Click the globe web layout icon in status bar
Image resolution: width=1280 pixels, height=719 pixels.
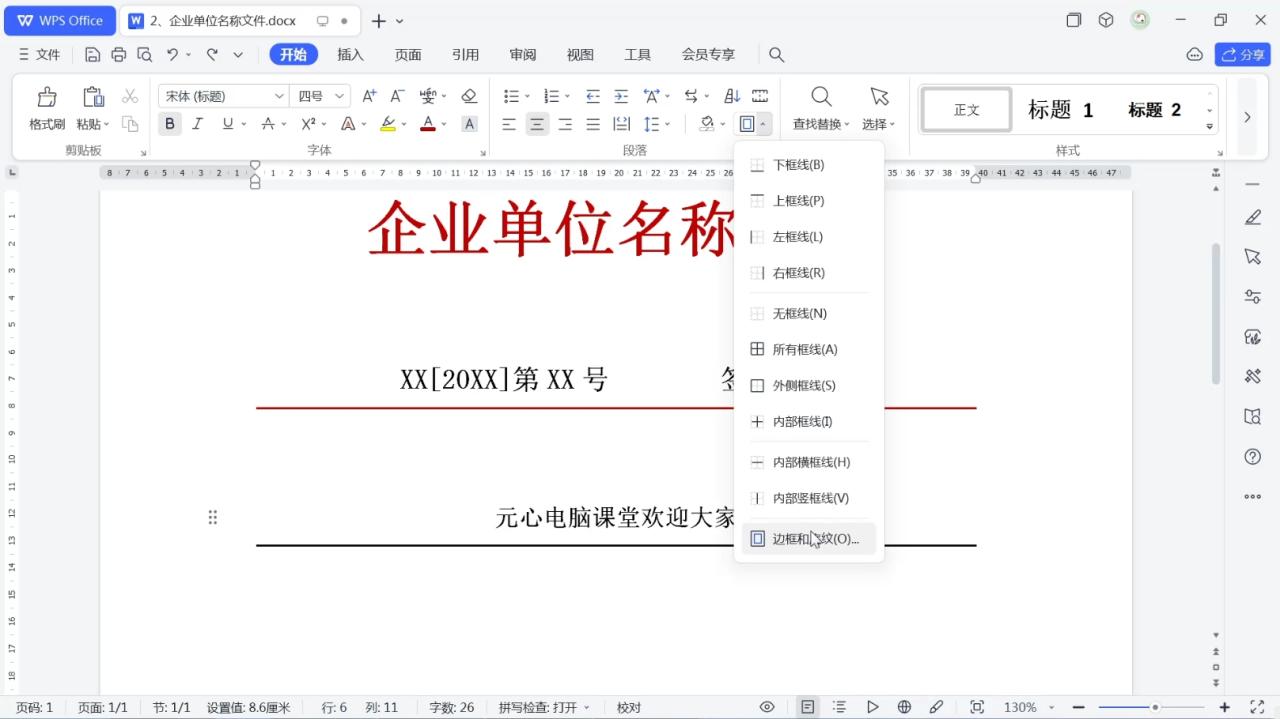(x=904, y=707)
